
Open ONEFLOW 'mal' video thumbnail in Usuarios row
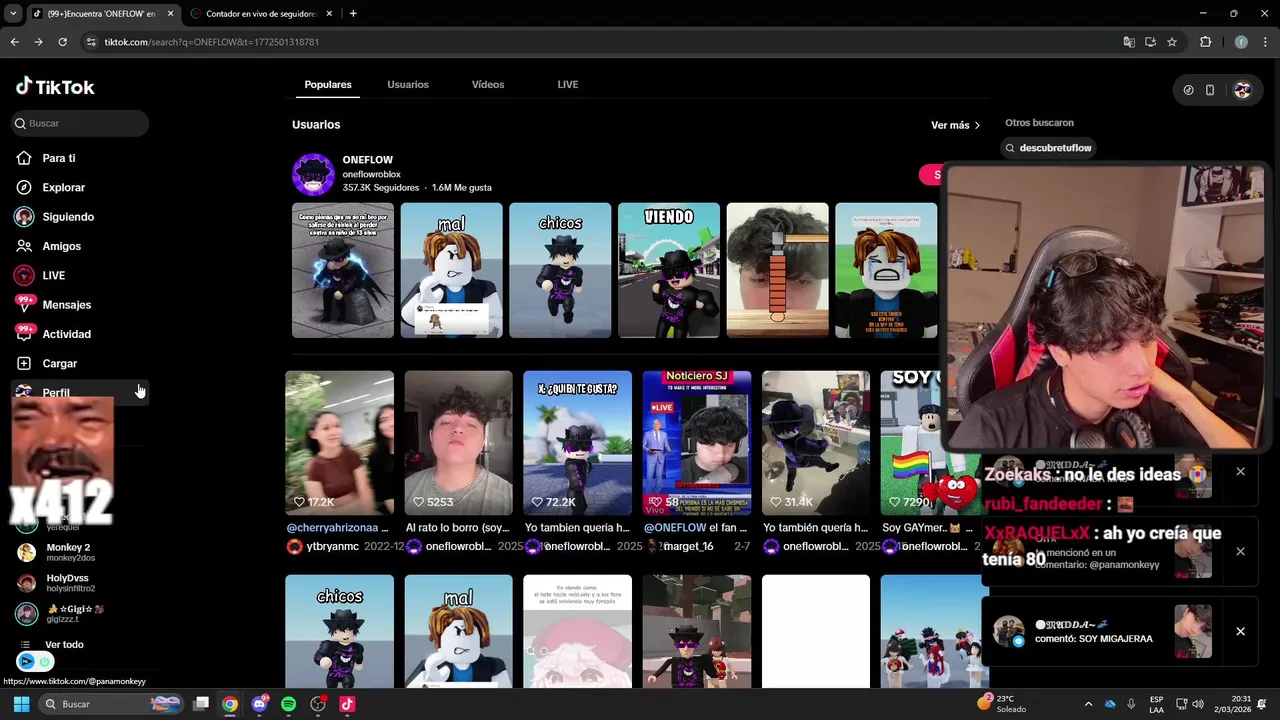(x=451, y=270)
